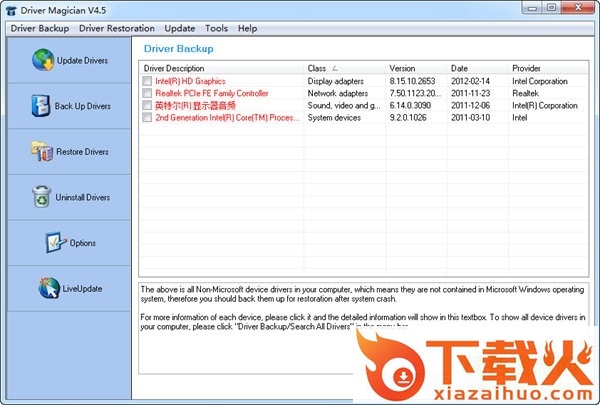Click the Restore Drivers folder icon
Image resolution: width=600 pixels, height=405 pixels.
coord(42,151)
